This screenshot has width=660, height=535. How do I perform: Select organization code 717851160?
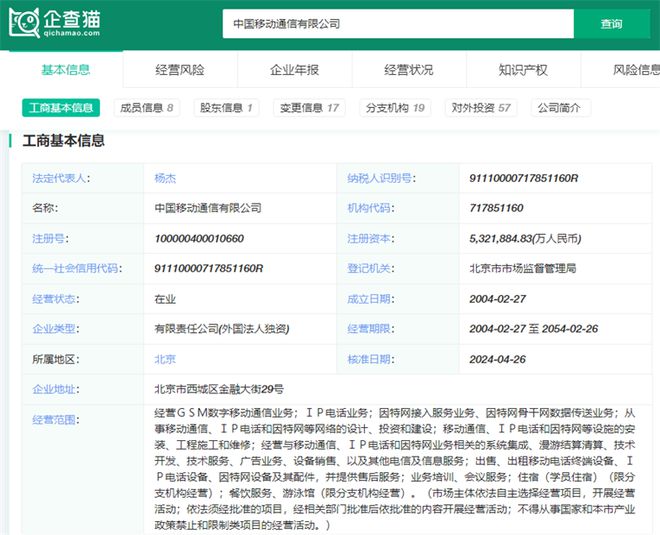click(496, 208)
